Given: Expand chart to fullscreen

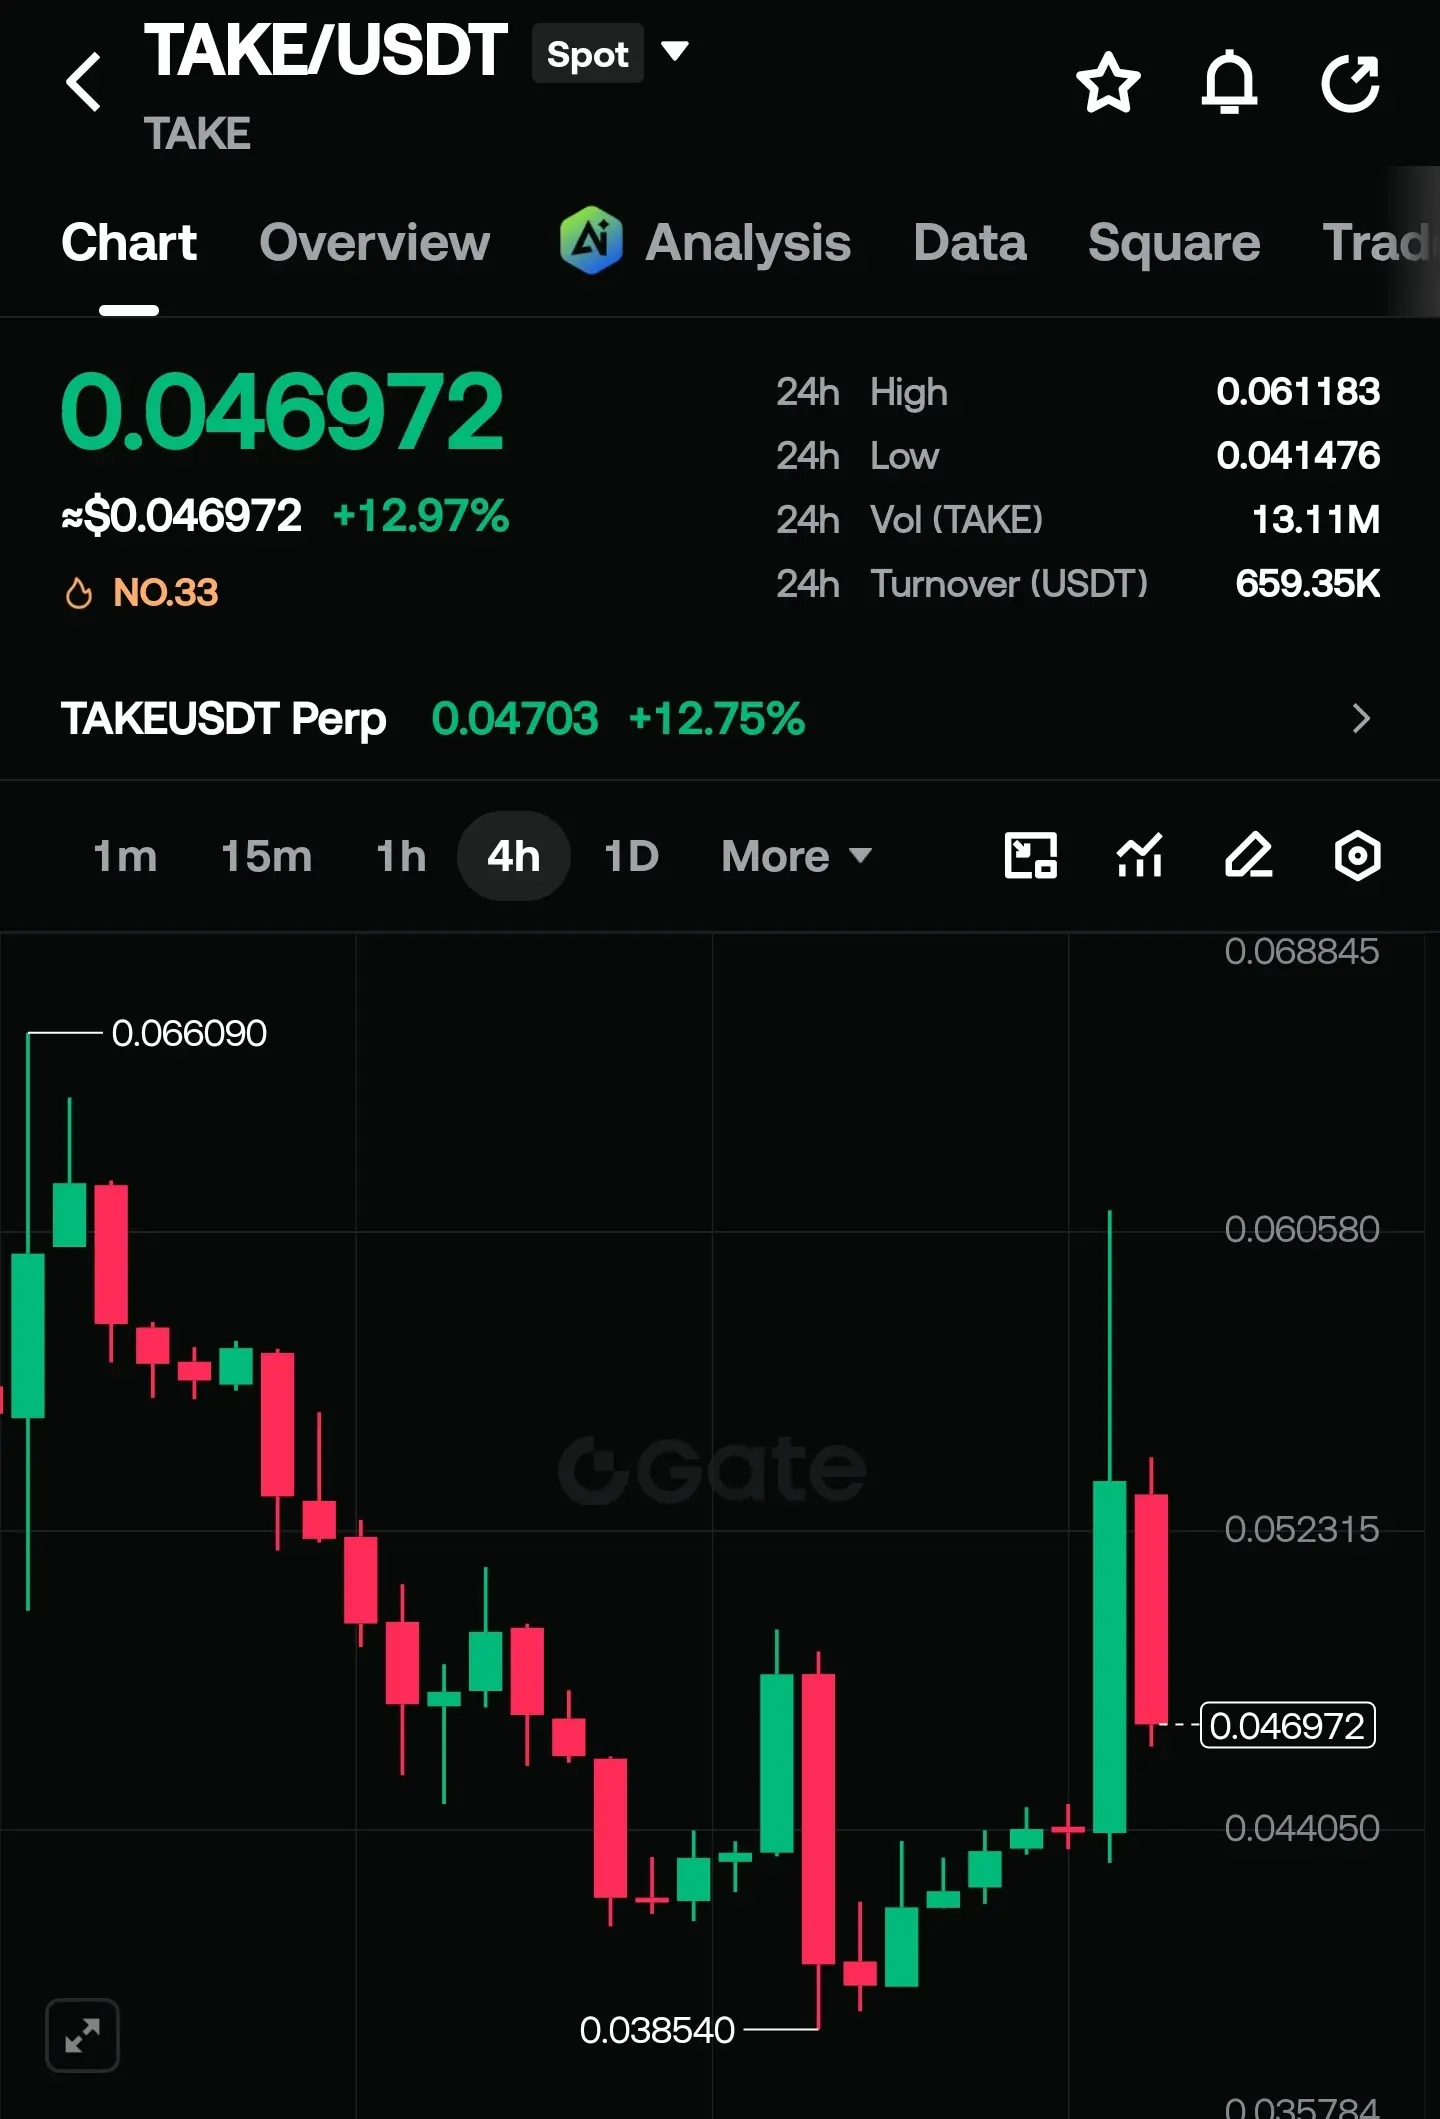Looking at the screenshot, I should (x=83, y=2035).
